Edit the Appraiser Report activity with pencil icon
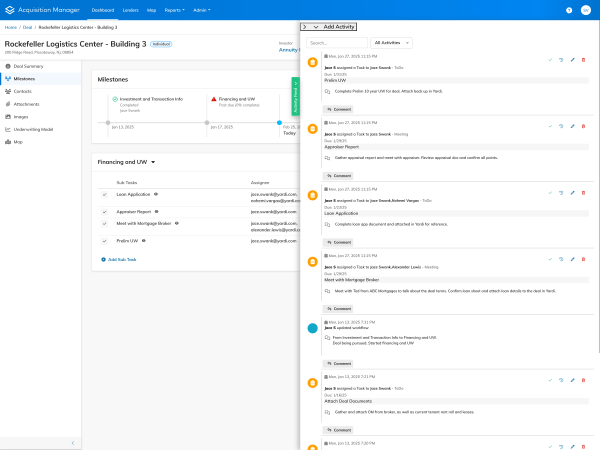The height and width of the screenshot is (450, 600). click(572, 127)
